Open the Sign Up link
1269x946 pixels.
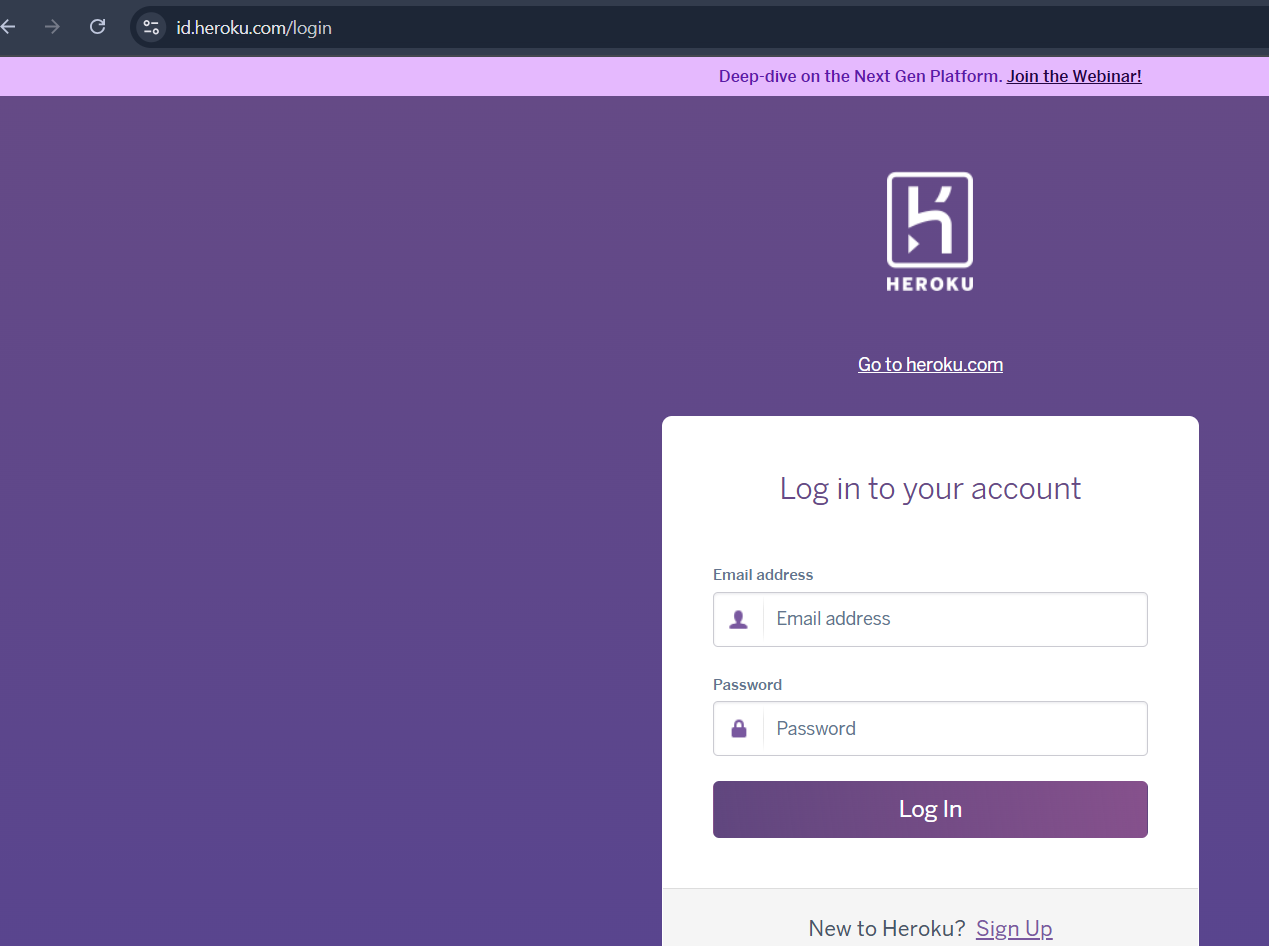(1014, 929)
